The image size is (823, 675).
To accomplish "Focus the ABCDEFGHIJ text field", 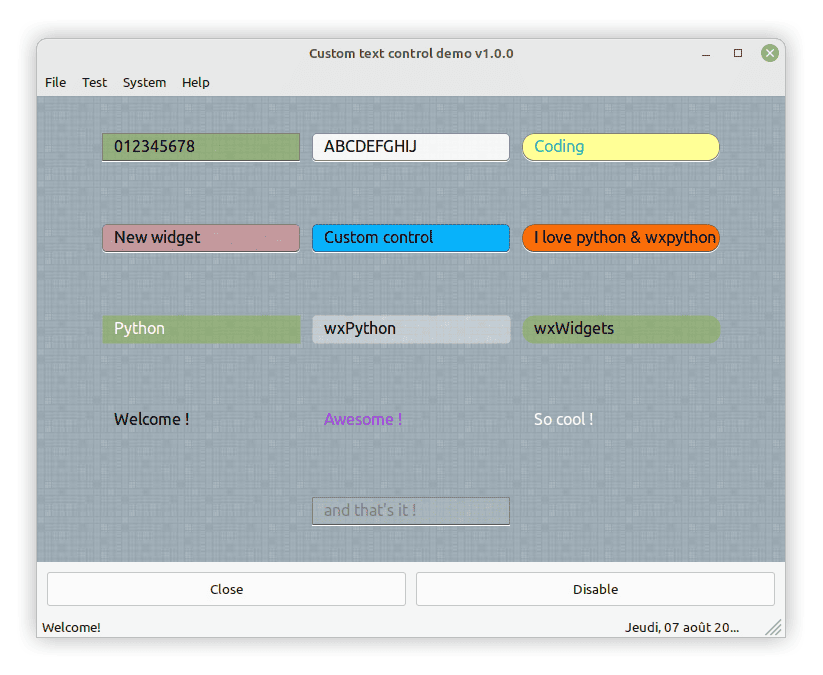I will [410, 147].
